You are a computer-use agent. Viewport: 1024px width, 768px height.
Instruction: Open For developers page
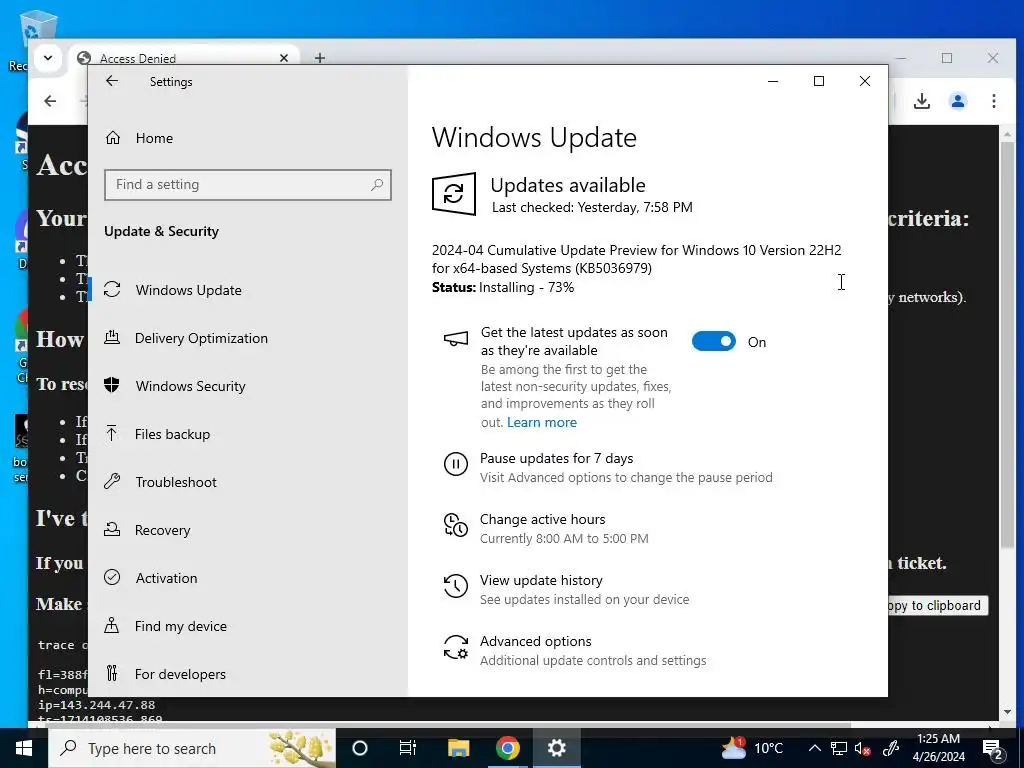coord(180,674)
